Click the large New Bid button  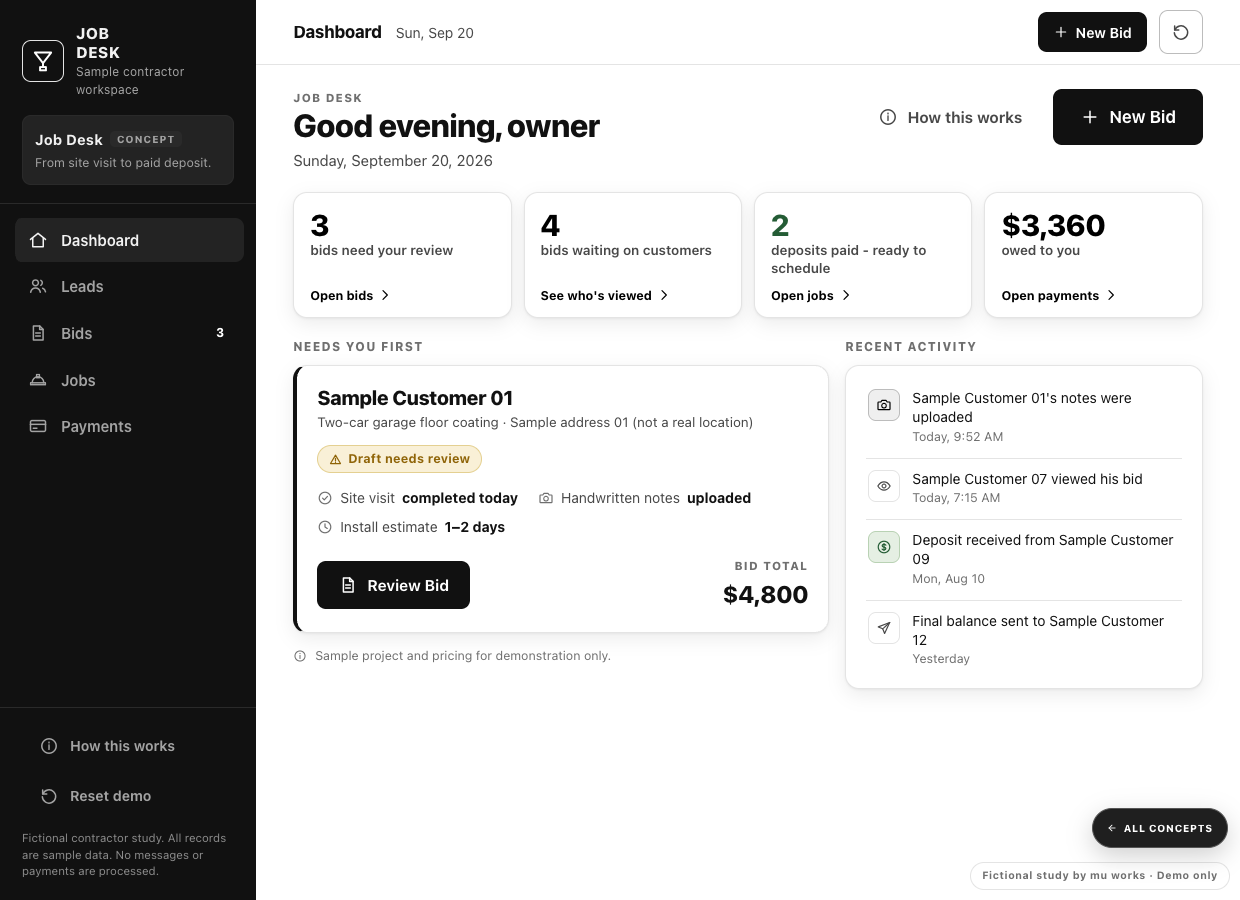tap(1128, 117)
